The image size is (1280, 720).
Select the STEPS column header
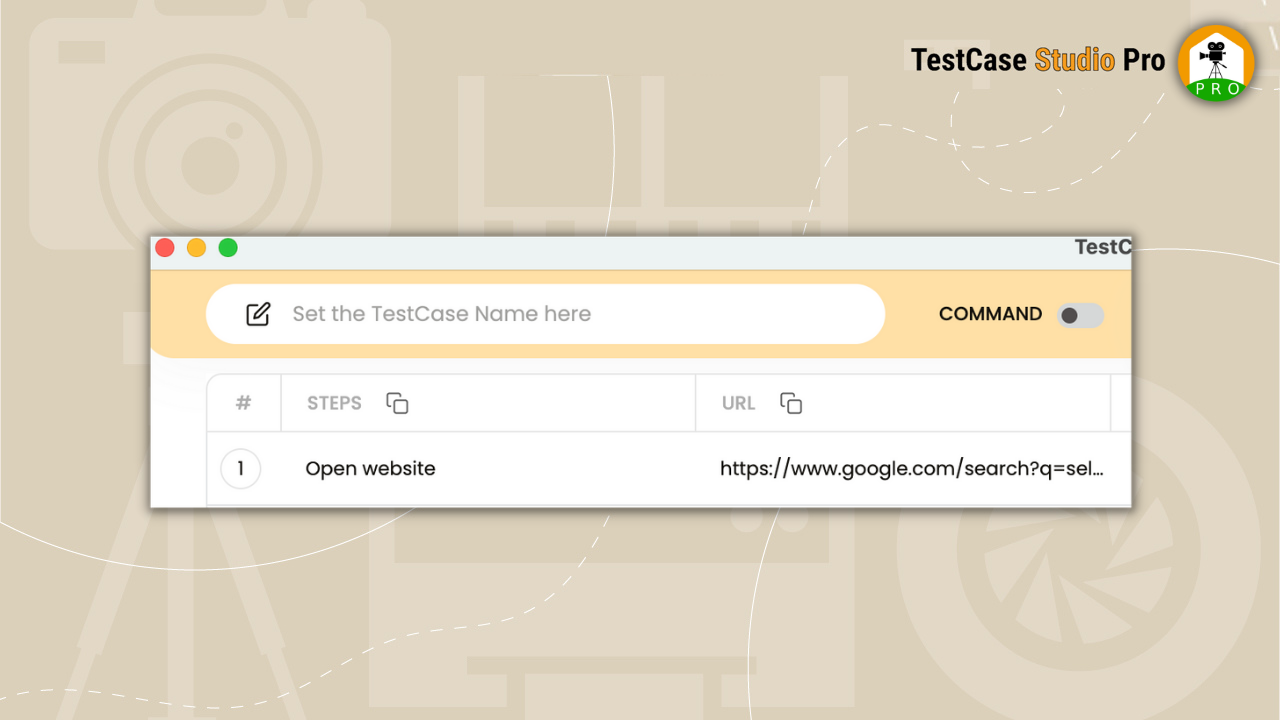click(333, 403)
